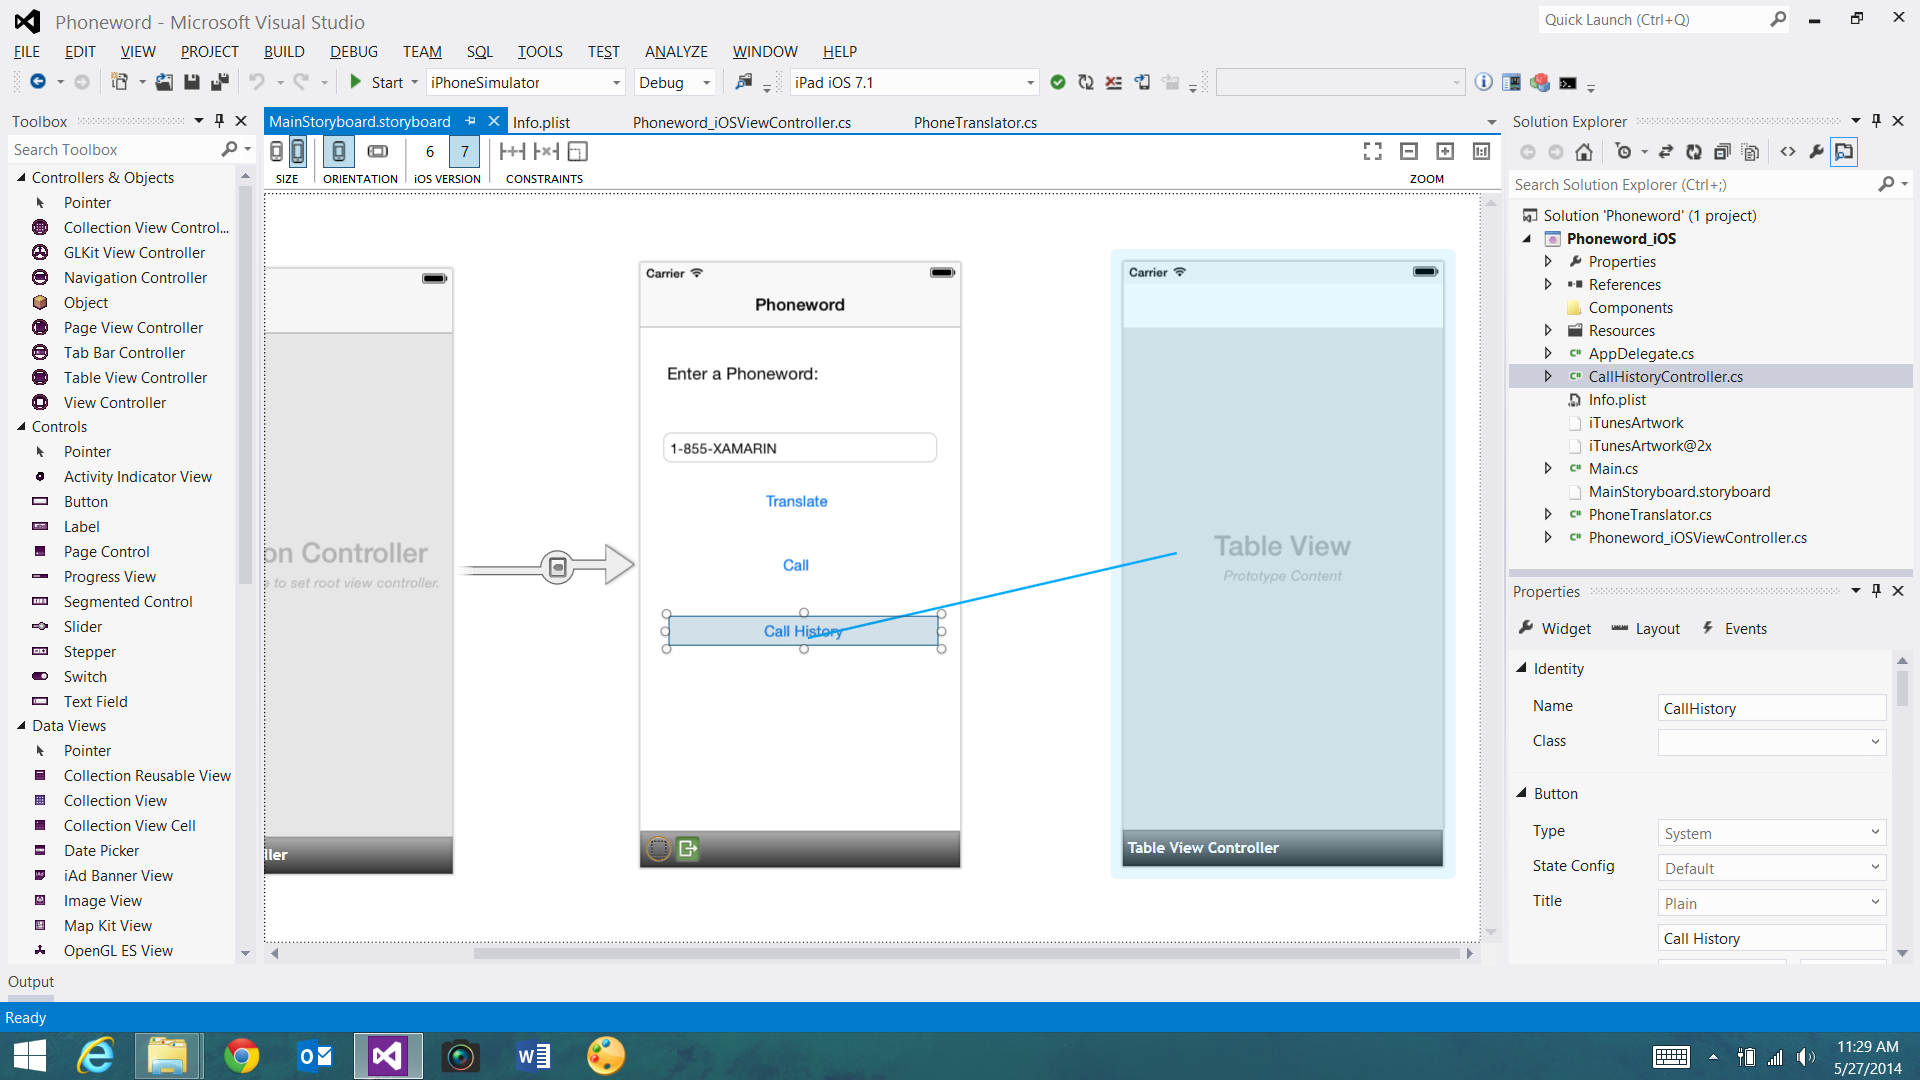Image resolution: width=1920 pixels, height=1080 pixels.
Task: Click the designer horizontal scrollbar
Action: [x=965, y=953]
